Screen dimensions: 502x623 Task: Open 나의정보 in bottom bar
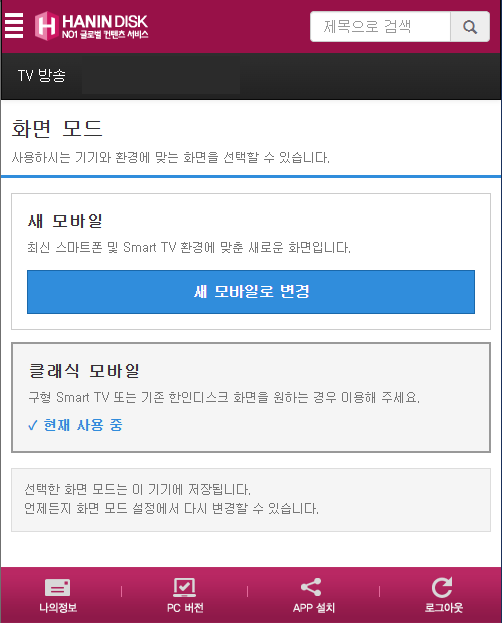58,595
